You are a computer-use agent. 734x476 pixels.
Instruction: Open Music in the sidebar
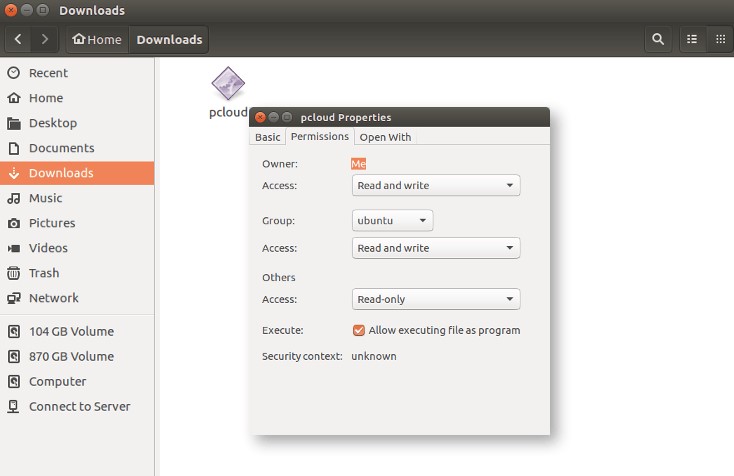(77, 198)
